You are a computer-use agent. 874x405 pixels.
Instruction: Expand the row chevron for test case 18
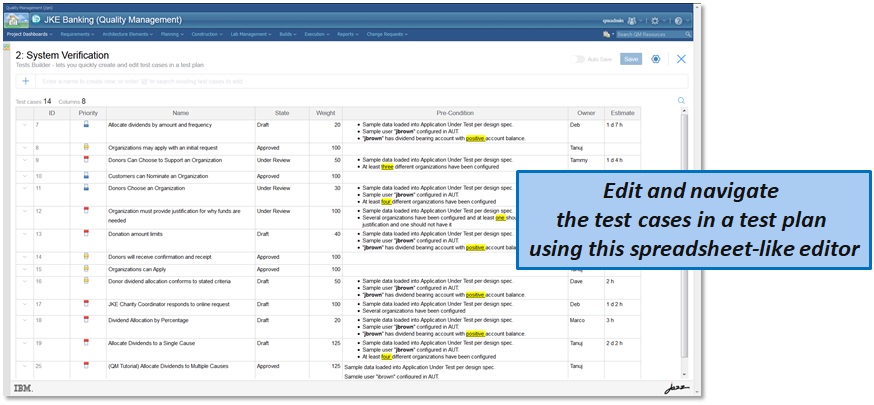coord(25,320)
